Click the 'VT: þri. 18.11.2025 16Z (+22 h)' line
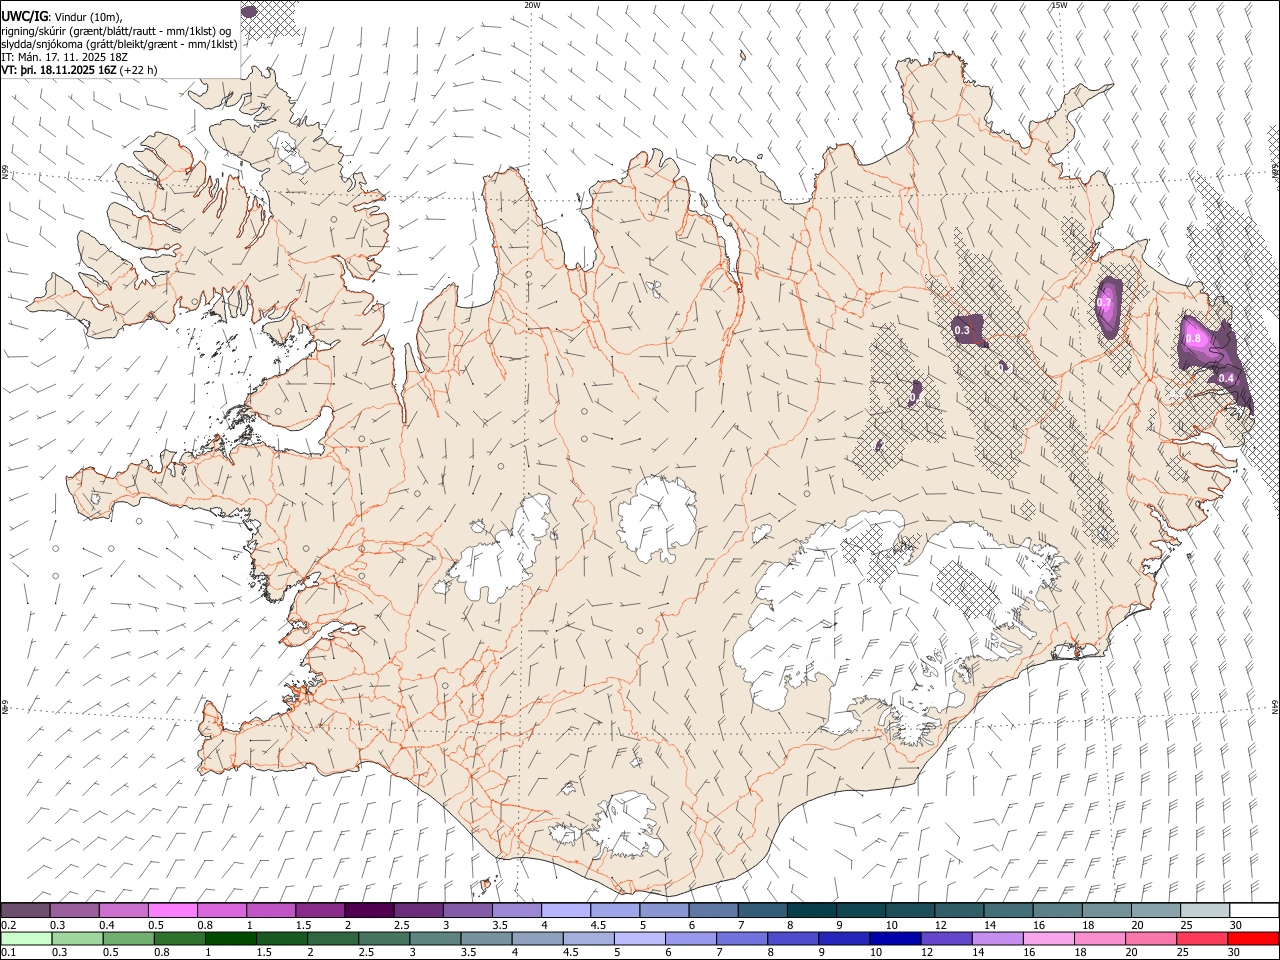Screen dimensions: 1280x960 (x=79, y=70)
